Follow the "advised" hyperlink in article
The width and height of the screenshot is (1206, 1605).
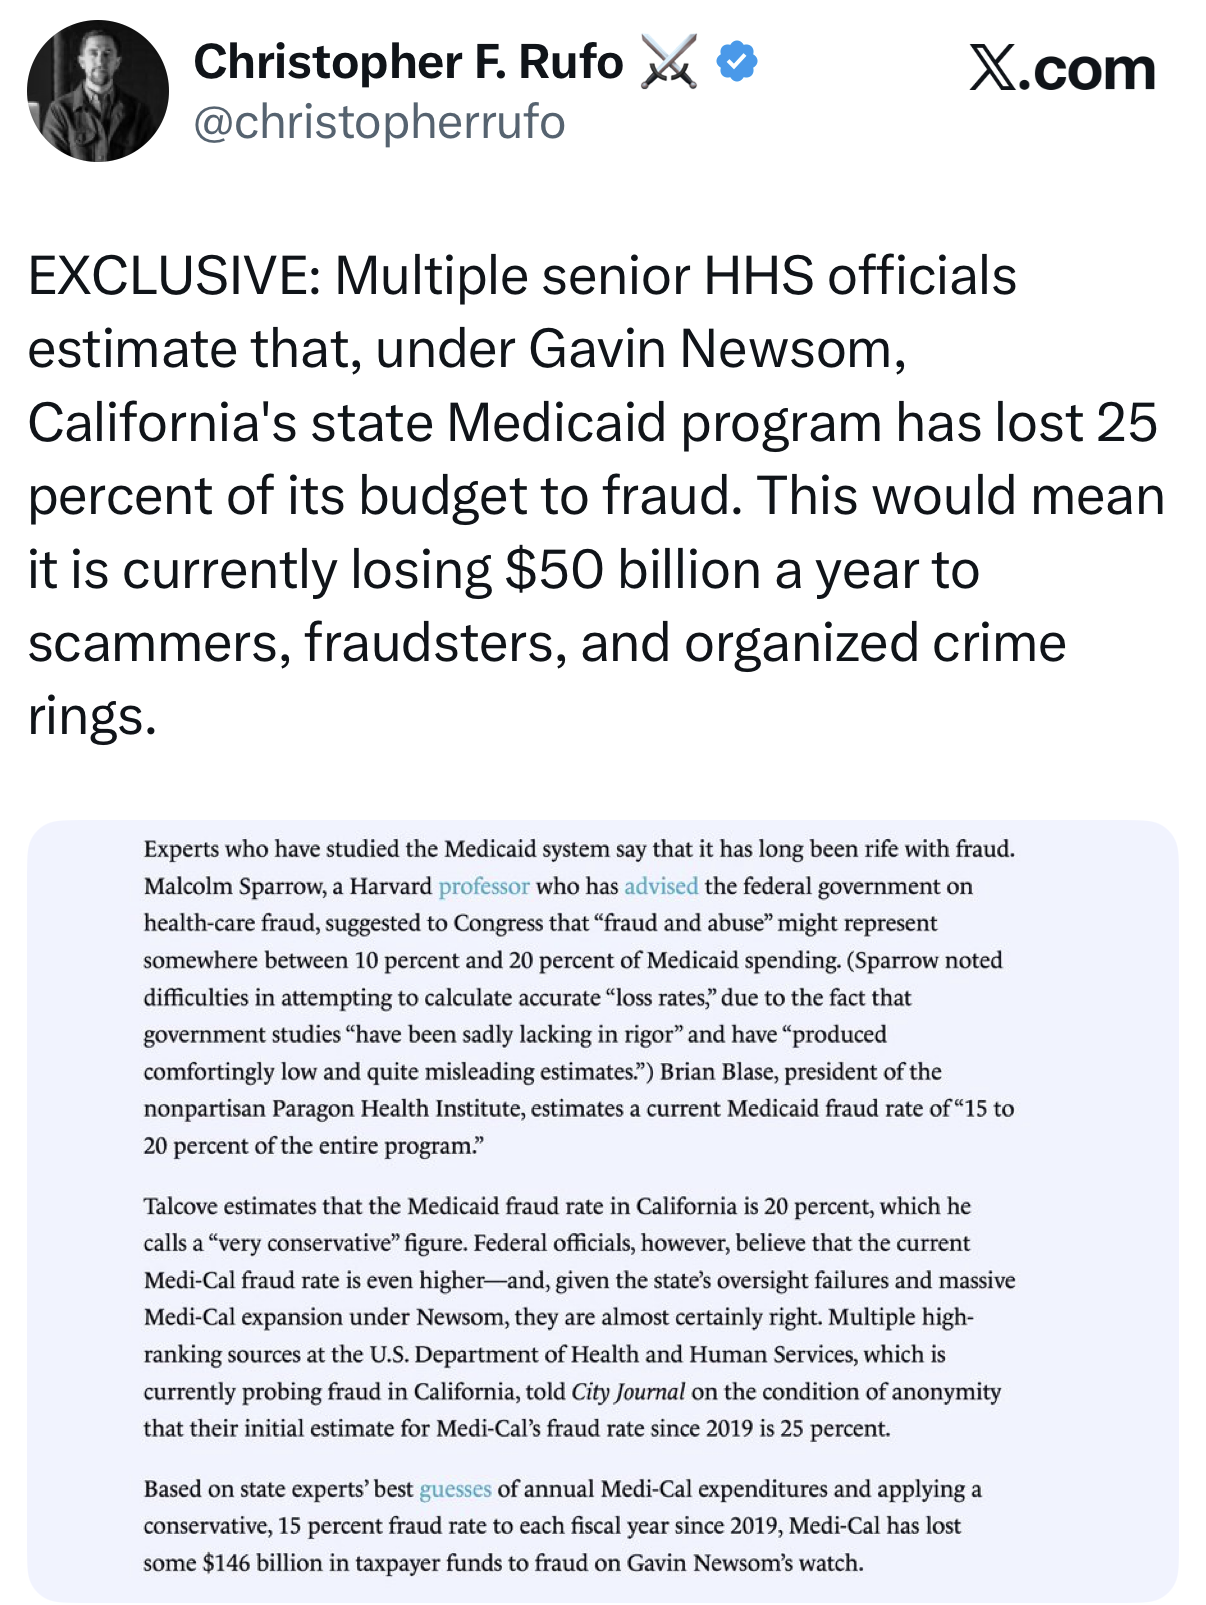pos(661,886)
